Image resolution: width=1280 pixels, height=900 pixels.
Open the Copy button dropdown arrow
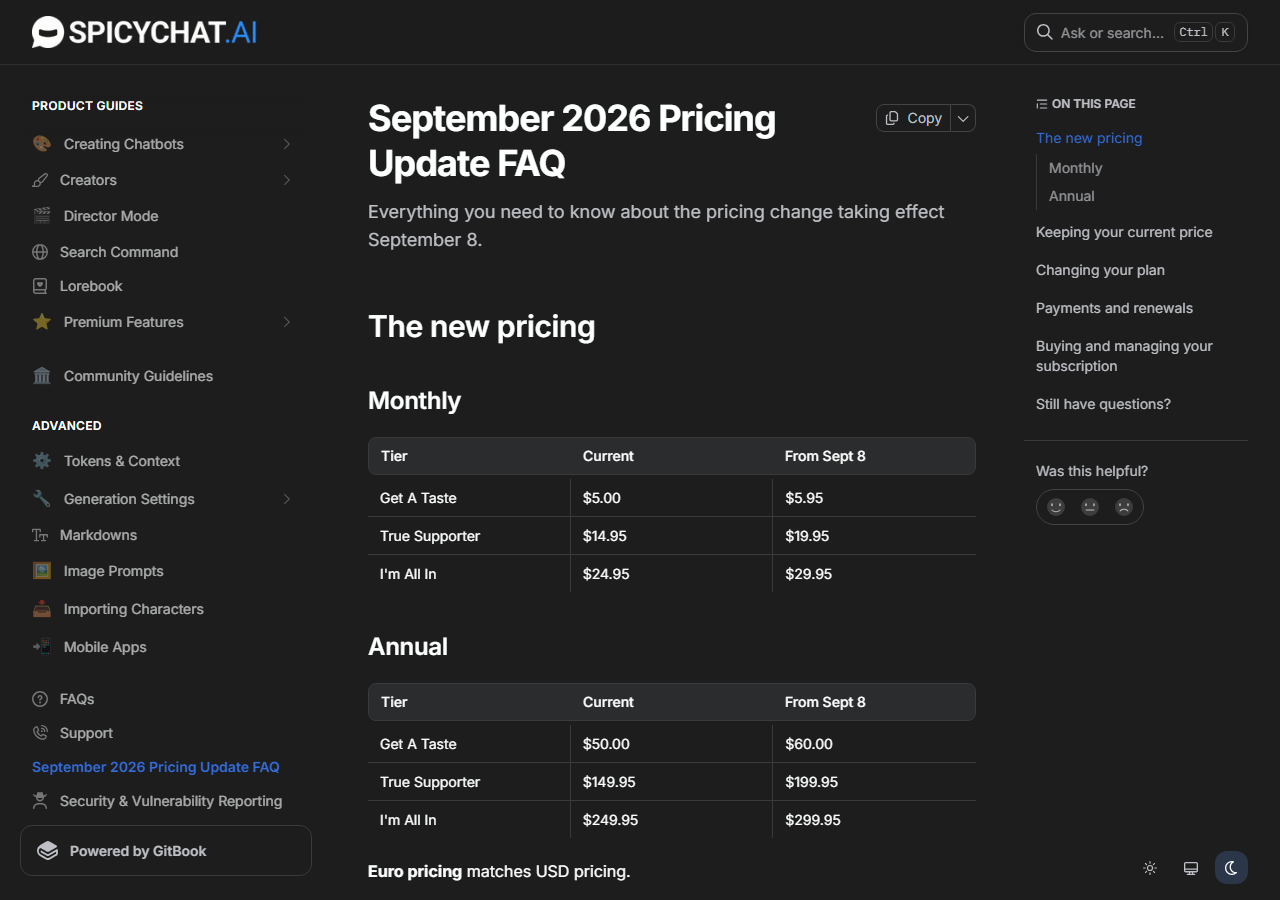963,118
